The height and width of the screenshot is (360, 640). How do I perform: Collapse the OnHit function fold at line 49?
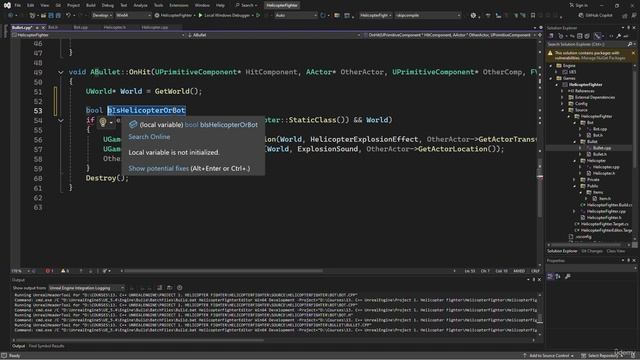click(x=60, y=72)
